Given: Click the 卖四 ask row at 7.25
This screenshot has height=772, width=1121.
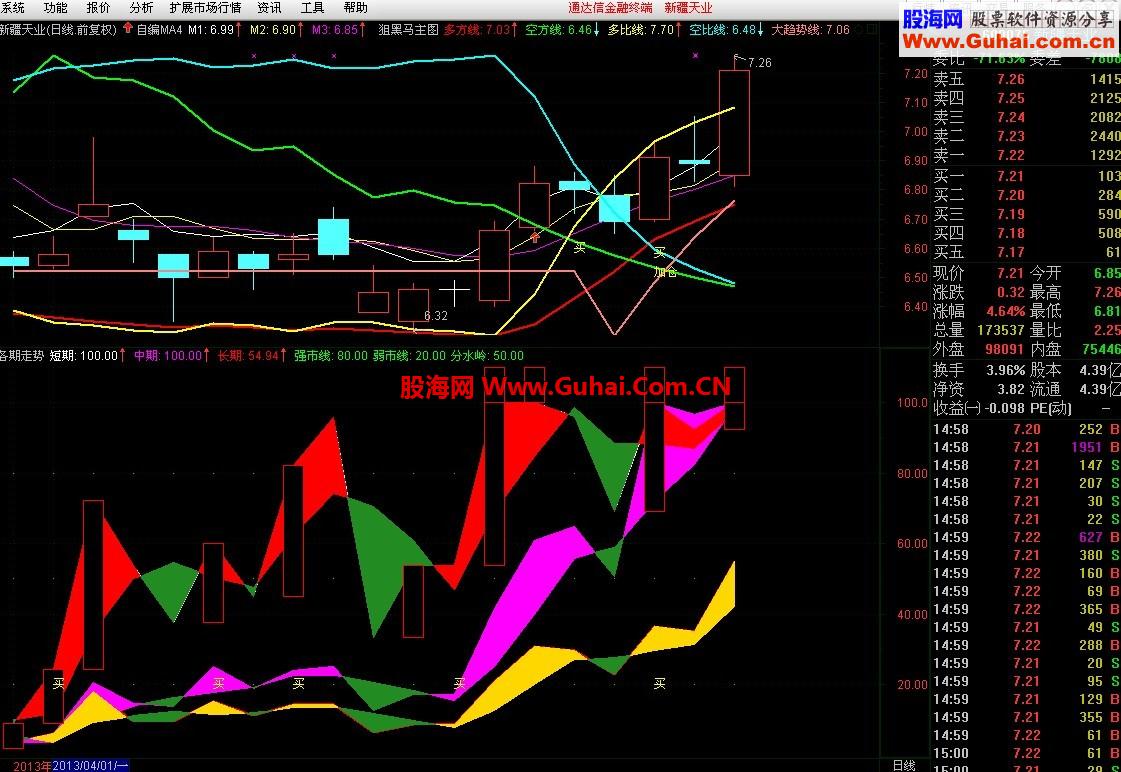Looking at the screenshot, I should (1025, 98).
